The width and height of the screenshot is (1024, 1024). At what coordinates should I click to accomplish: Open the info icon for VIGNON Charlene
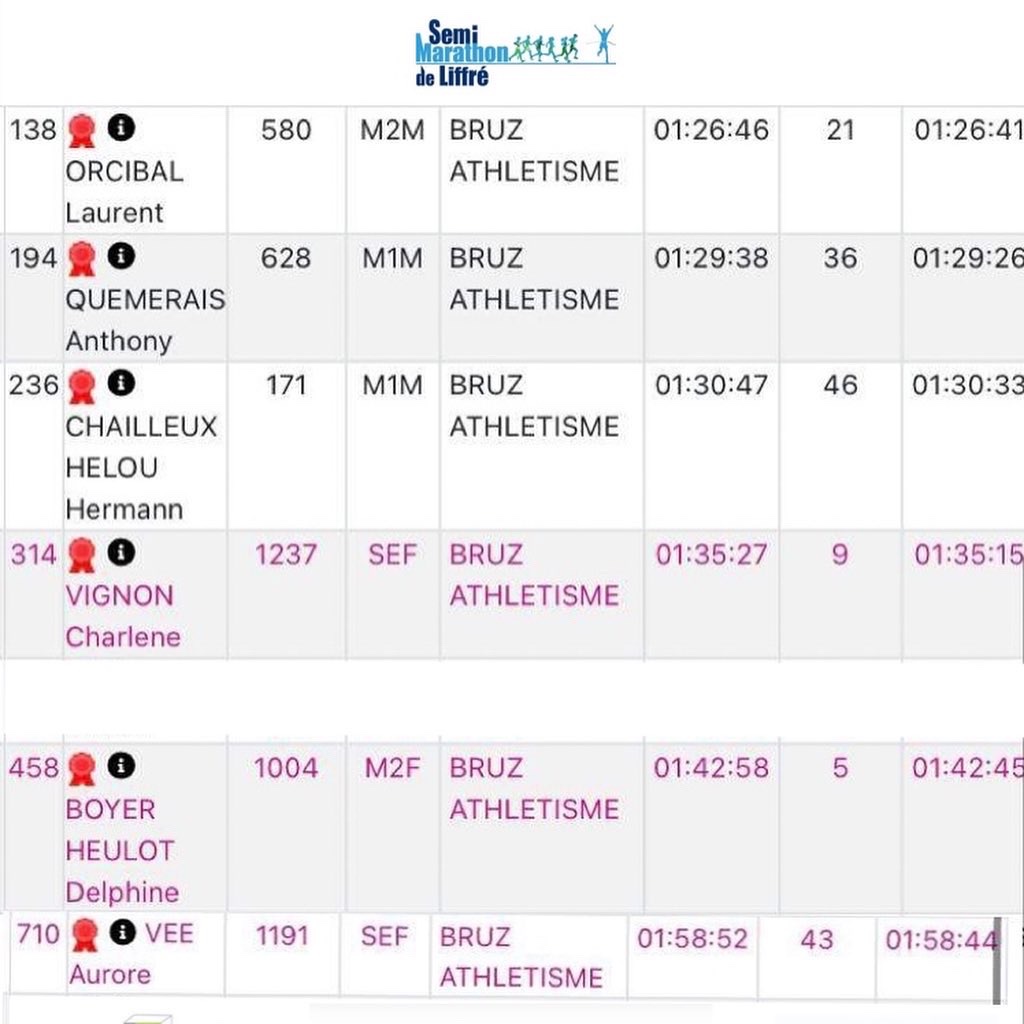coord(121,552)
